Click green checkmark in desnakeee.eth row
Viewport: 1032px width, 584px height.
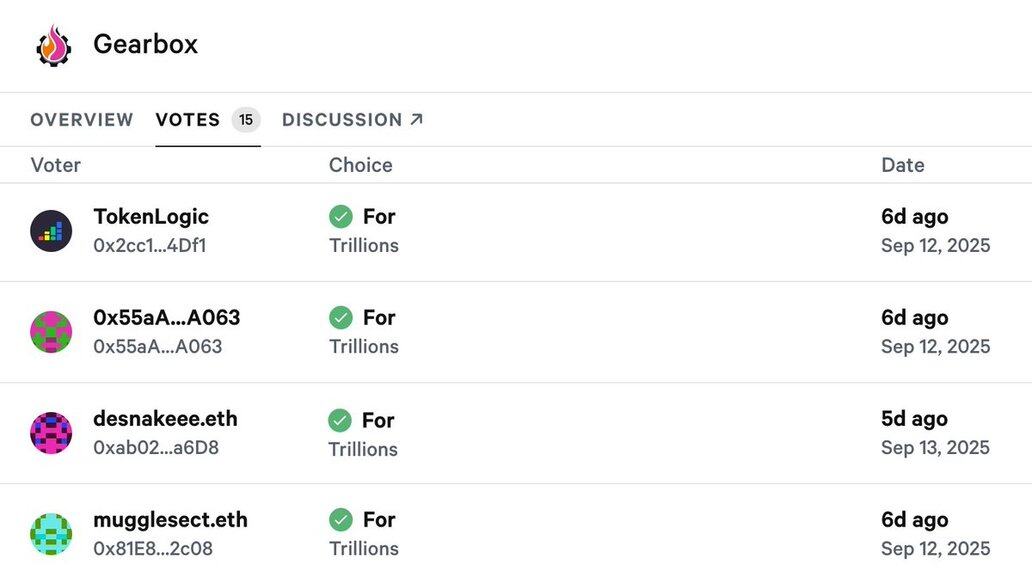[340, 420]
